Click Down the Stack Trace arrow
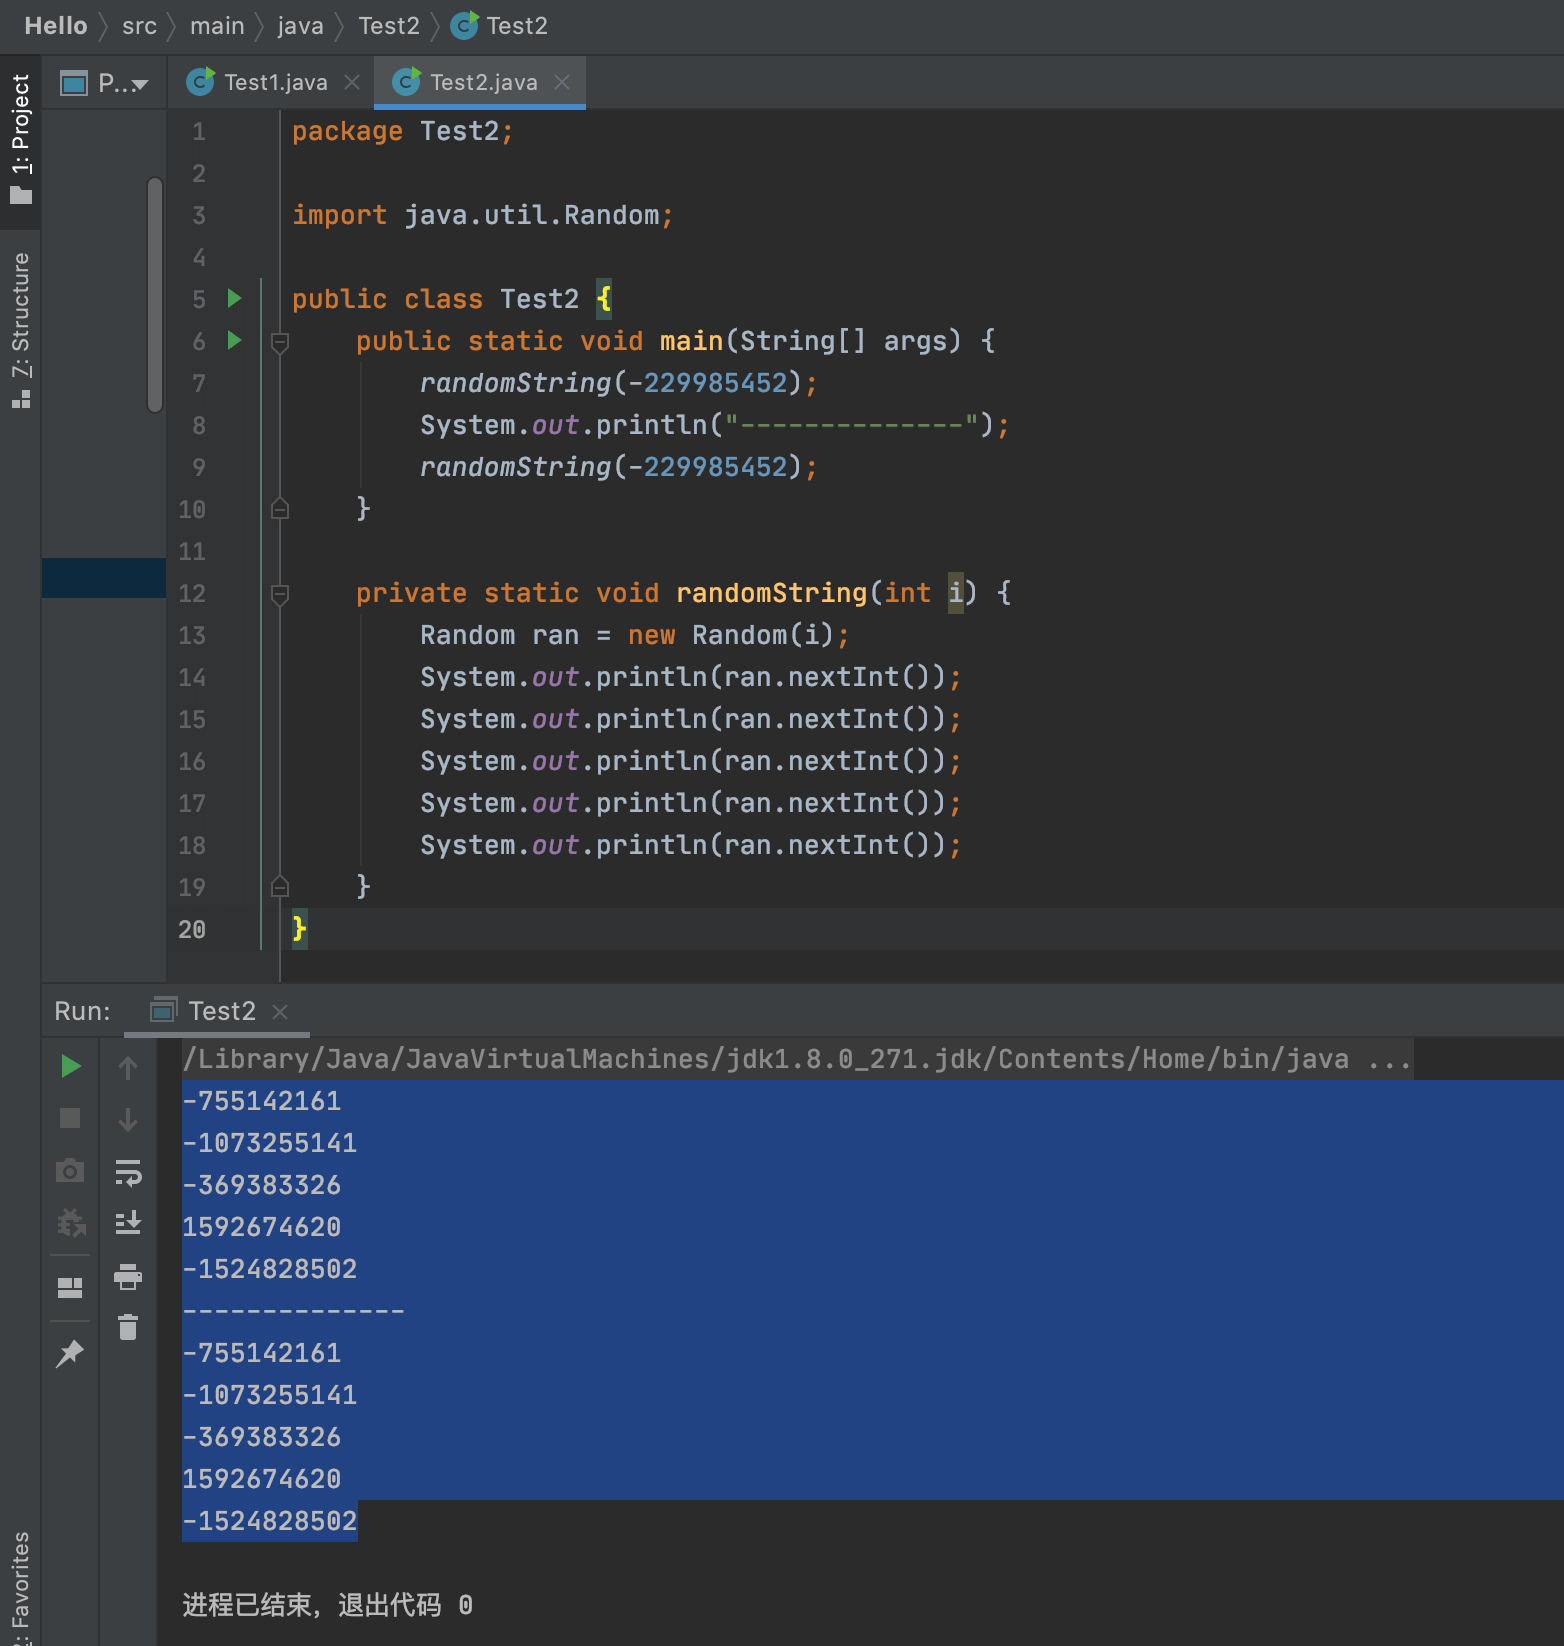This screenshot has width=1564, height=1646. (128, 1120)
